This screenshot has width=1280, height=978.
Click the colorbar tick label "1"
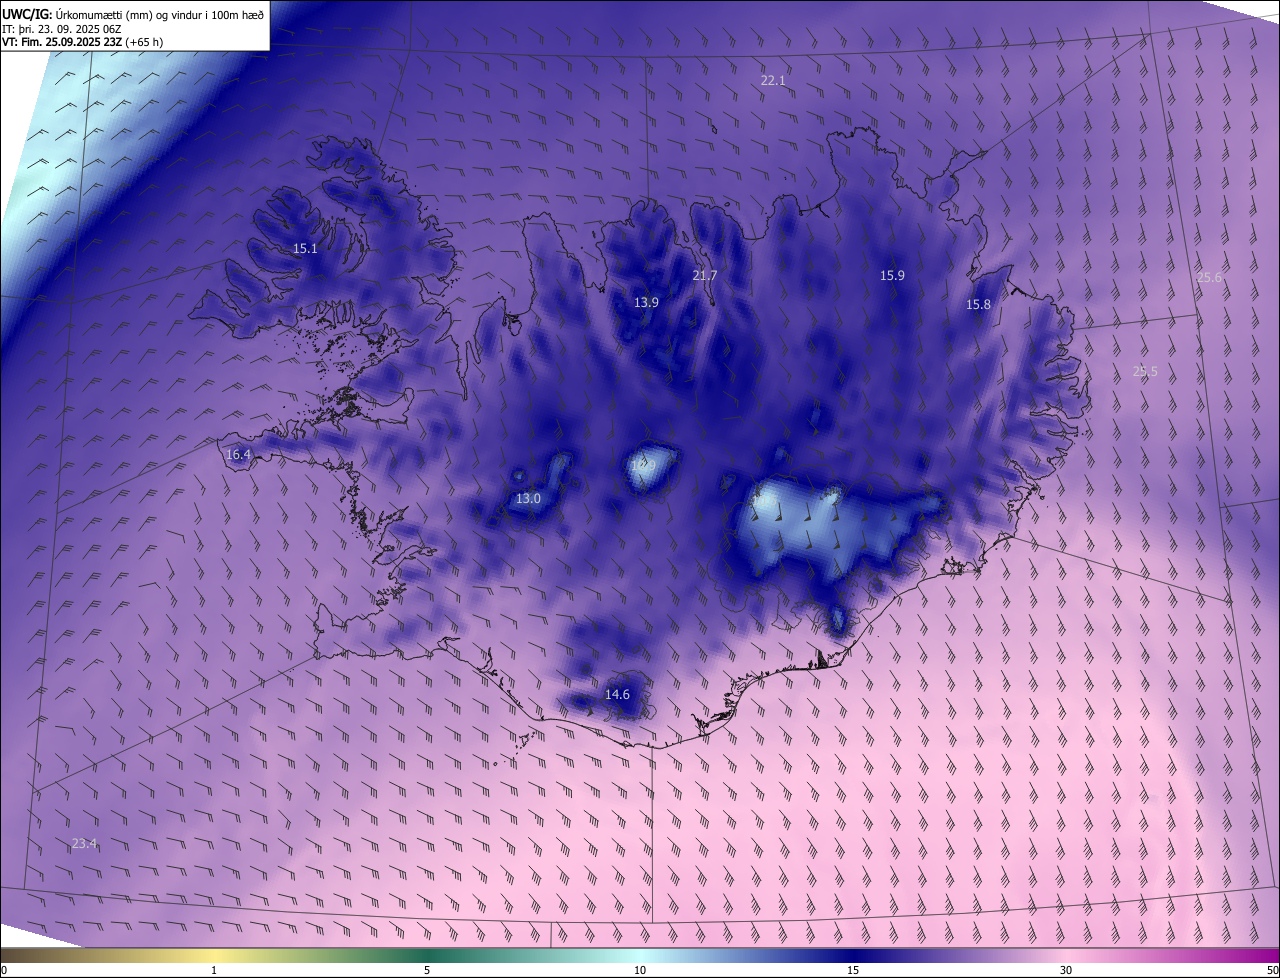pos(214,970)
